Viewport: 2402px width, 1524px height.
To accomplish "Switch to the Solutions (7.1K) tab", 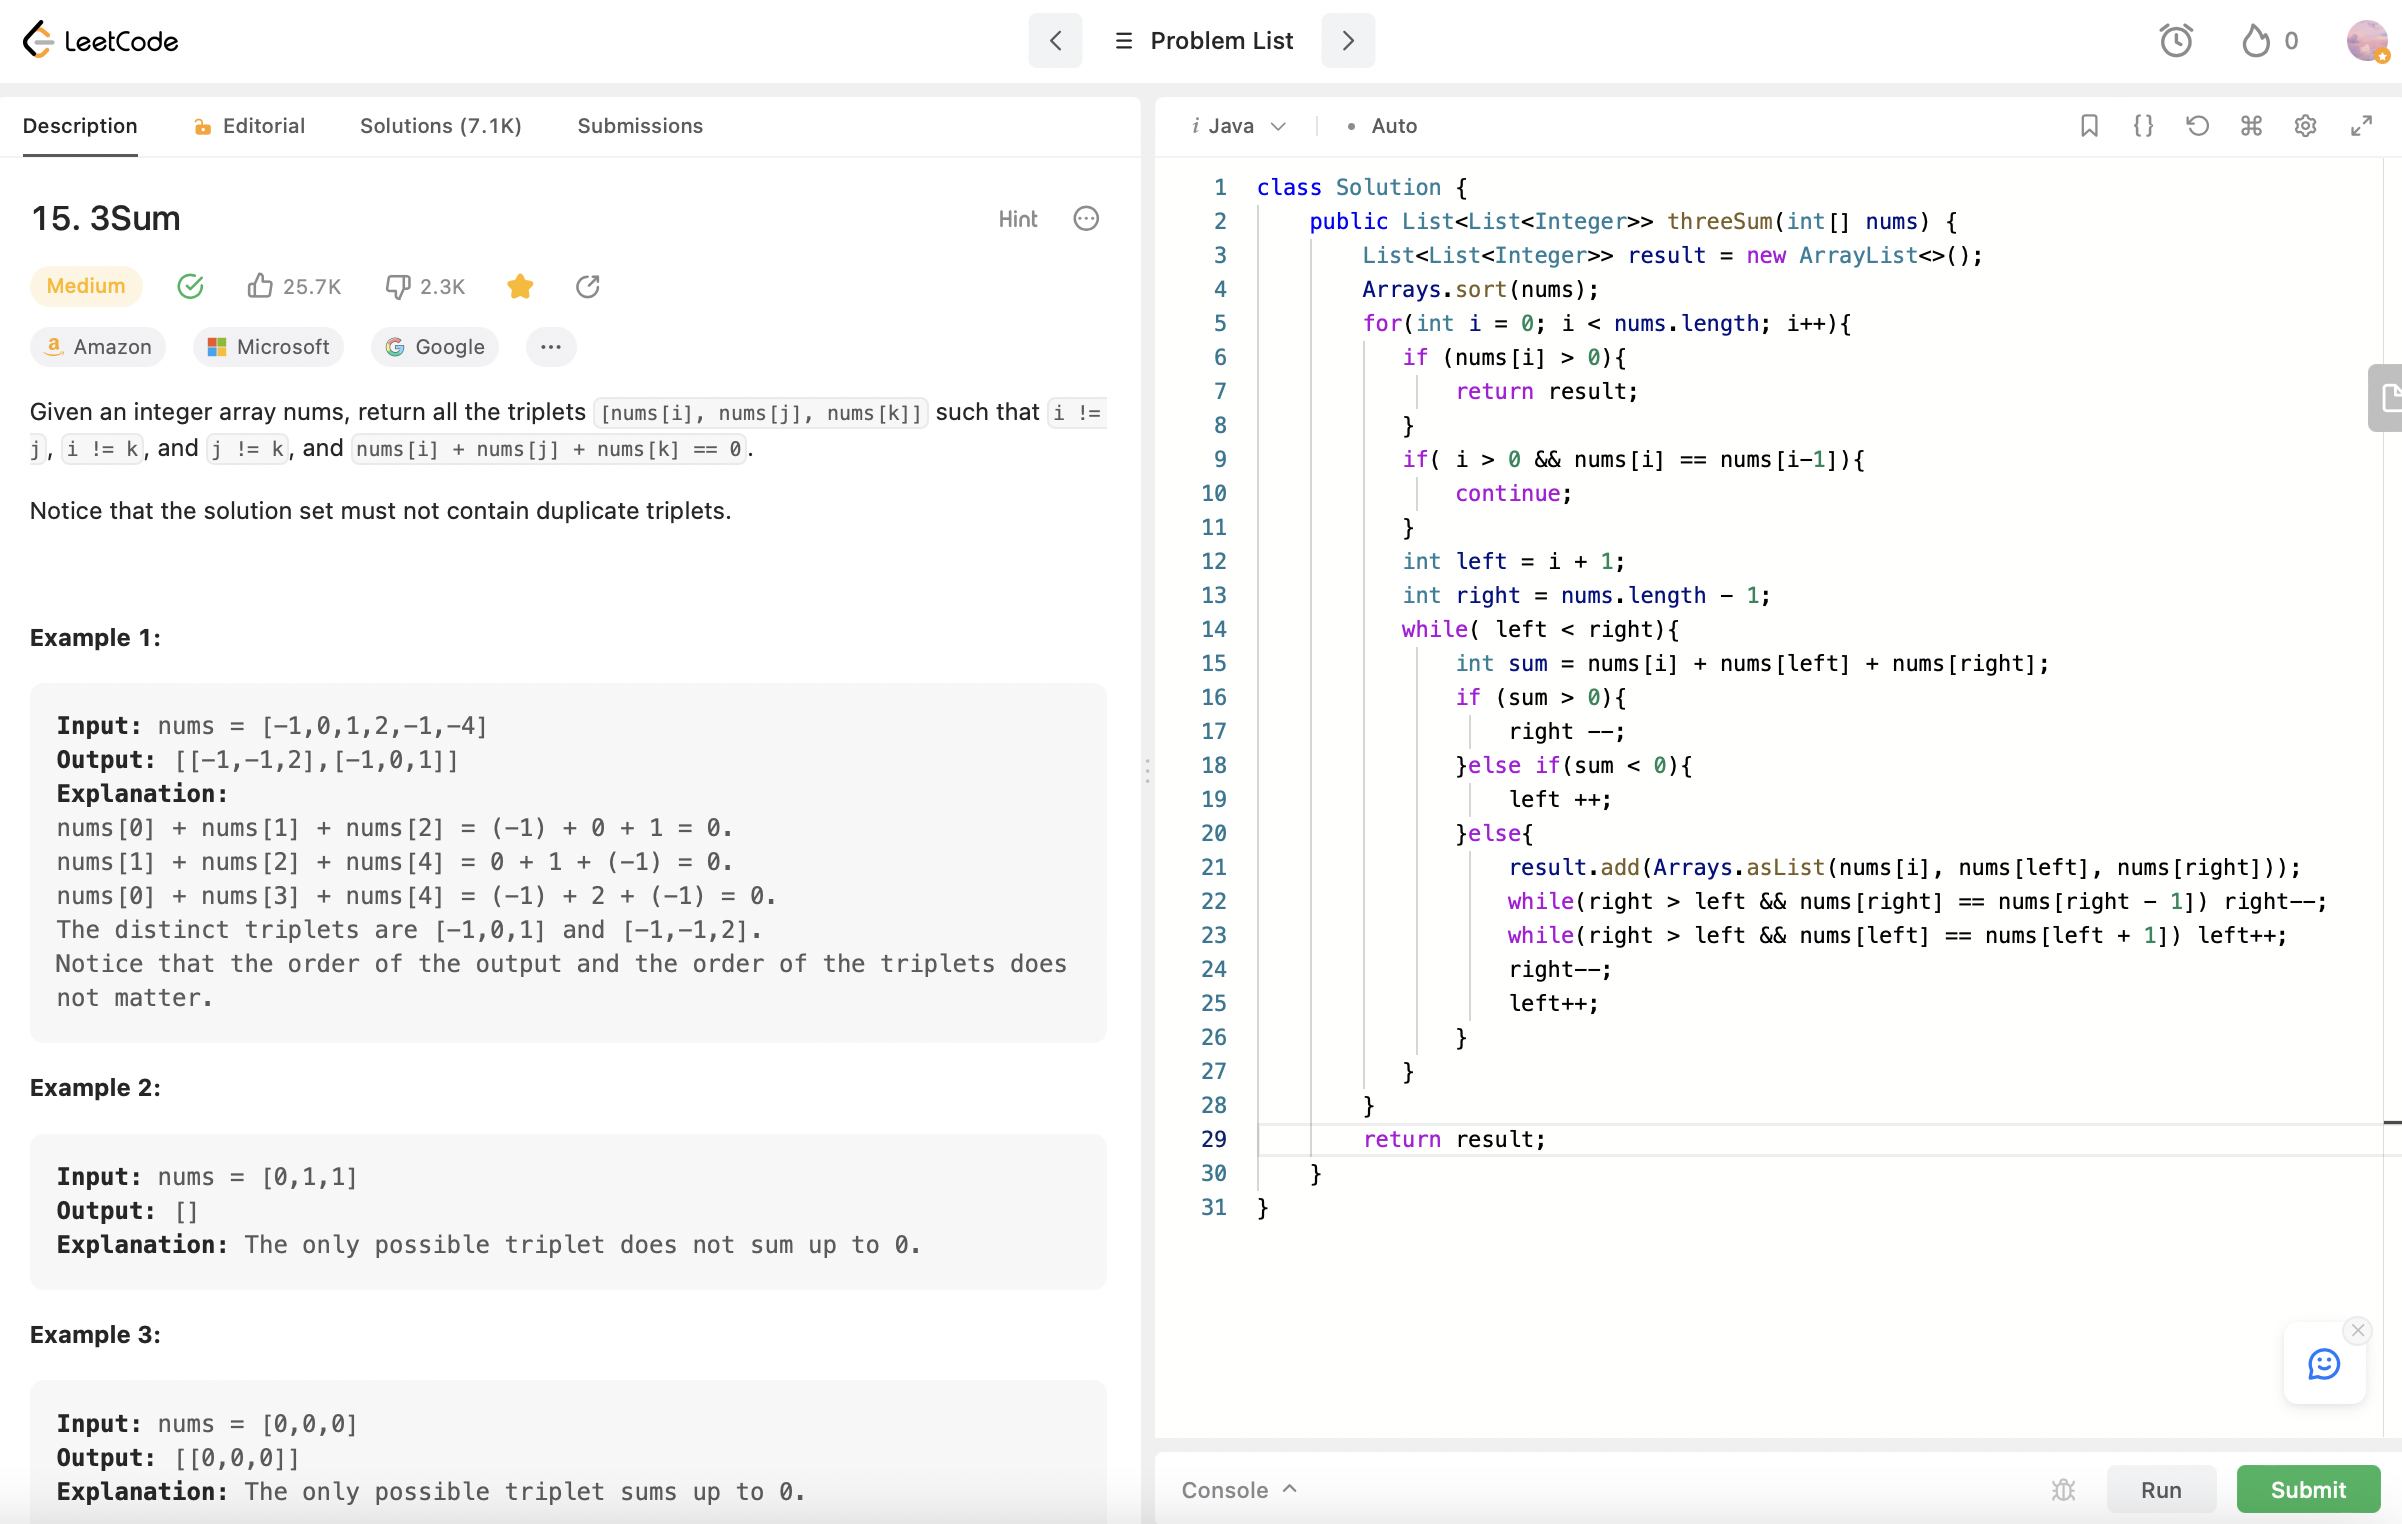I will [440, 126].
